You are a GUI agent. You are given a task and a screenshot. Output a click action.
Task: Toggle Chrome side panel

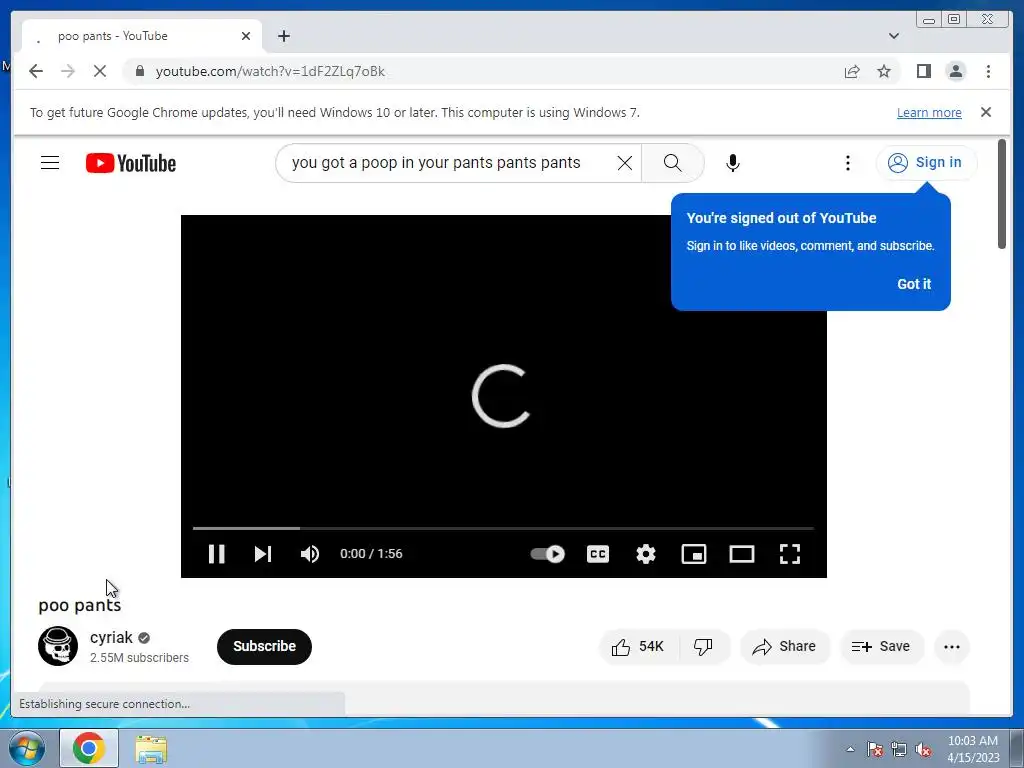pos(923,71)
